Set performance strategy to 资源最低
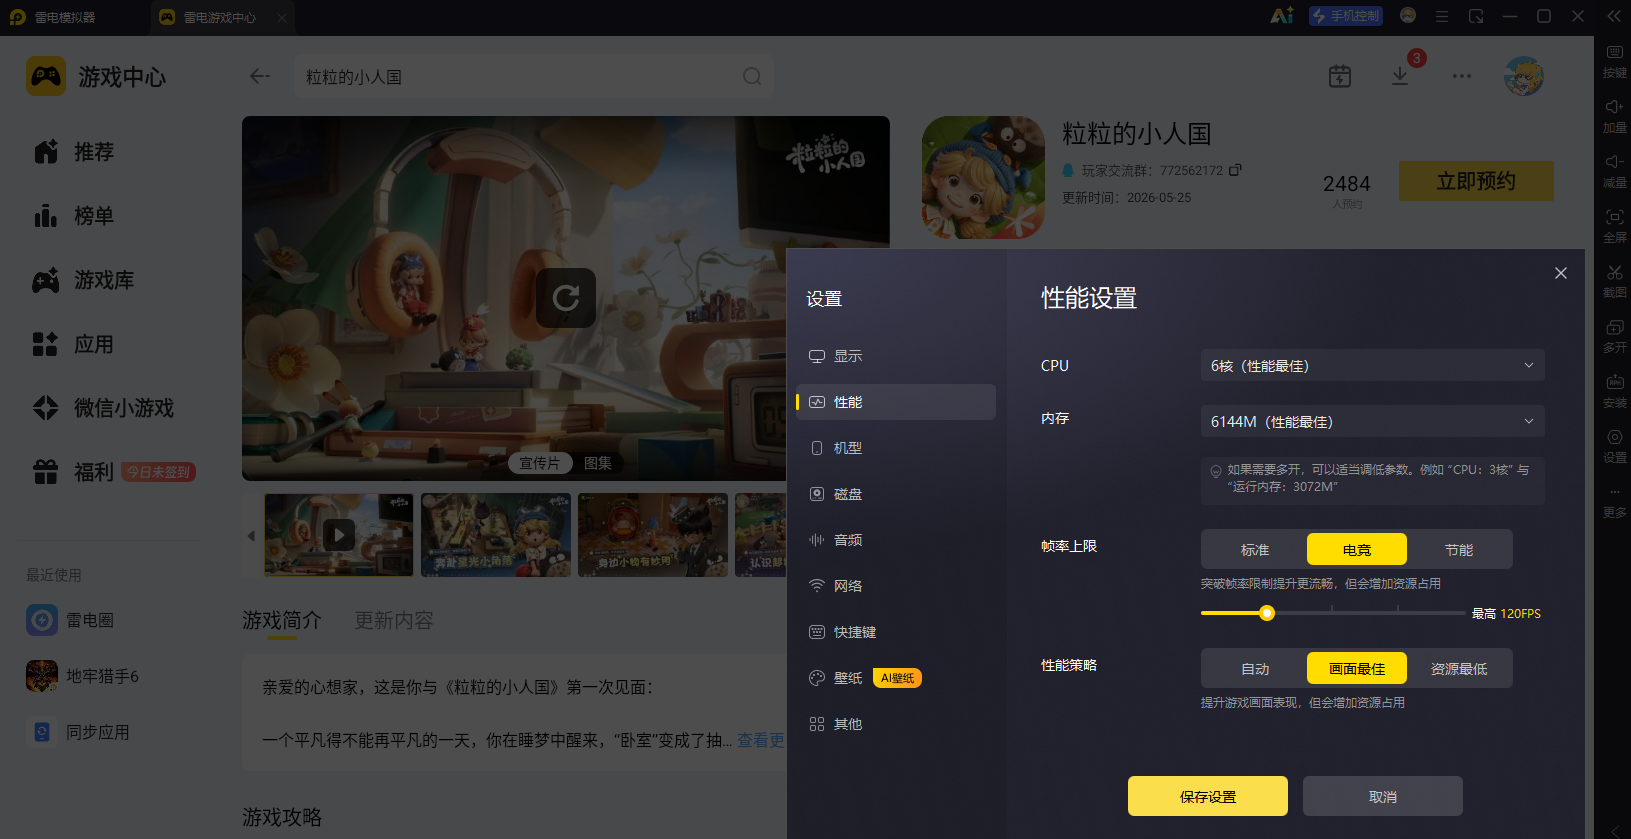 click(1459, 668)
